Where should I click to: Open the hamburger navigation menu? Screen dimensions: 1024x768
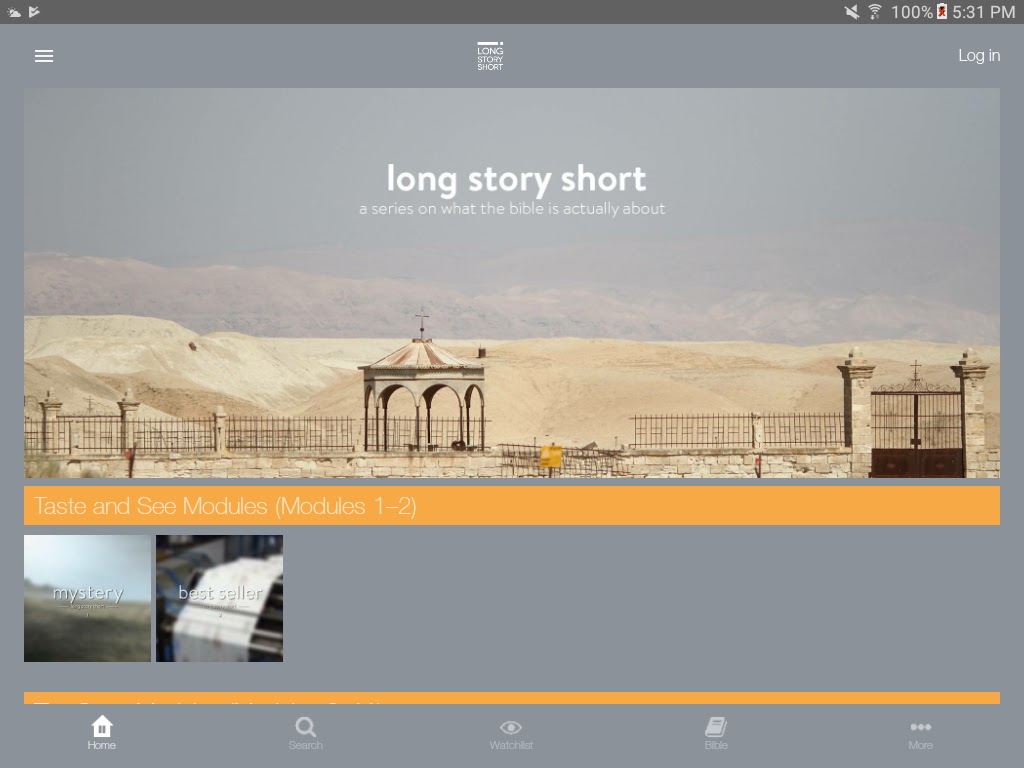[x=44, y=56]
